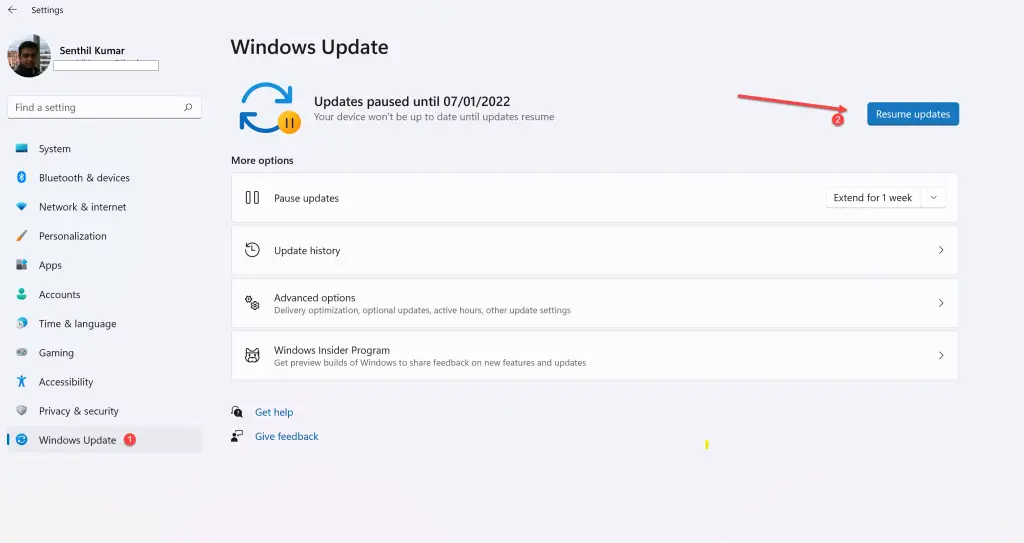
Task: Click the Time & language globe icon
Action: coord(22,323)
